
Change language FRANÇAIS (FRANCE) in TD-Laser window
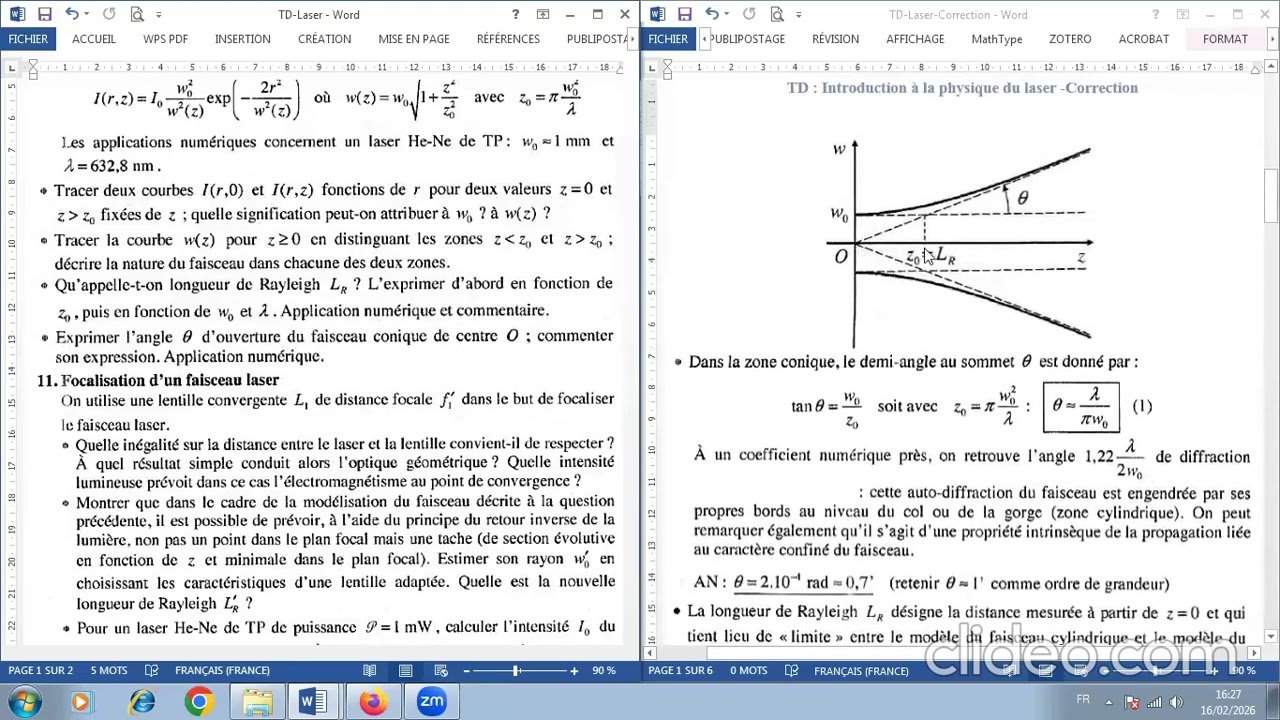[x=222, y=671]
